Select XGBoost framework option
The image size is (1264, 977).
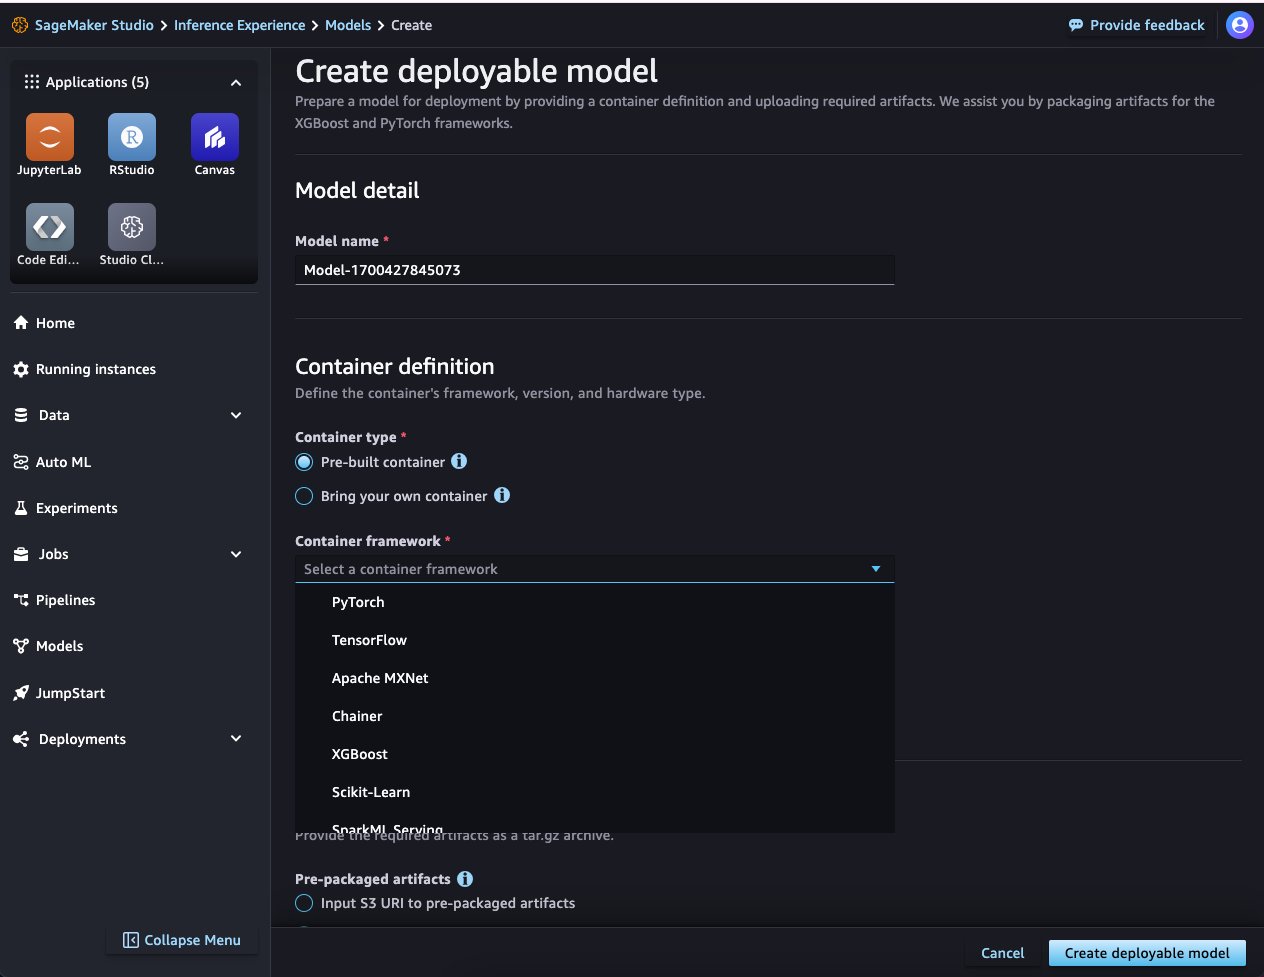tap(595, 754)
